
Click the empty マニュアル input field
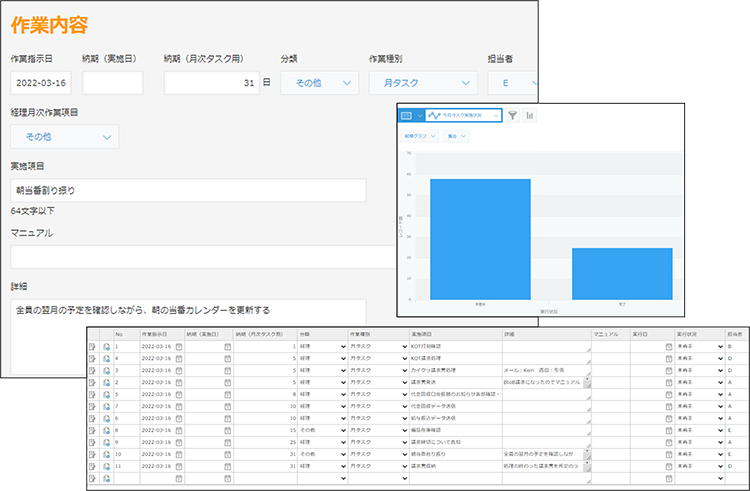tap(203, 258)
